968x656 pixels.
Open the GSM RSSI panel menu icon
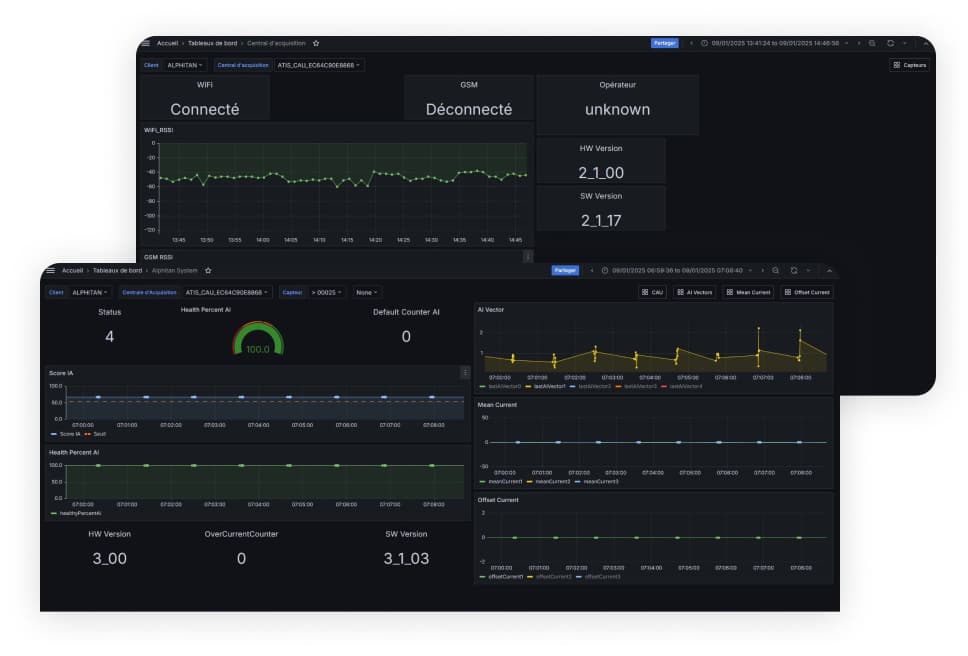point(528,257)
